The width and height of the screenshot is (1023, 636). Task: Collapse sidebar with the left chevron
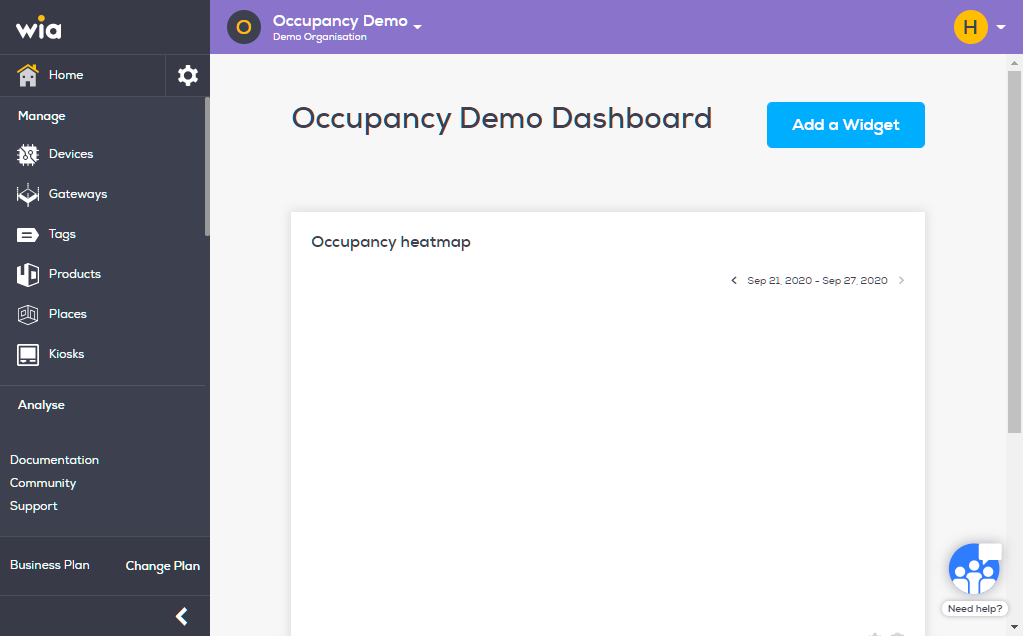(182, 616)
